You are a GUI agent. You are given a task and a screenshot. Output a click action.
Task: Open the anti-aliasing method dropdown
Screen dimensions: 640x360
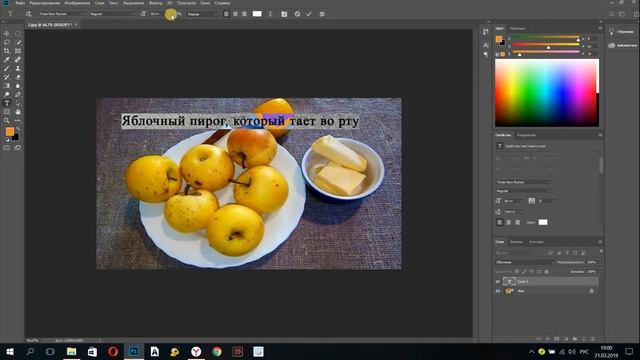click(202, 14)
